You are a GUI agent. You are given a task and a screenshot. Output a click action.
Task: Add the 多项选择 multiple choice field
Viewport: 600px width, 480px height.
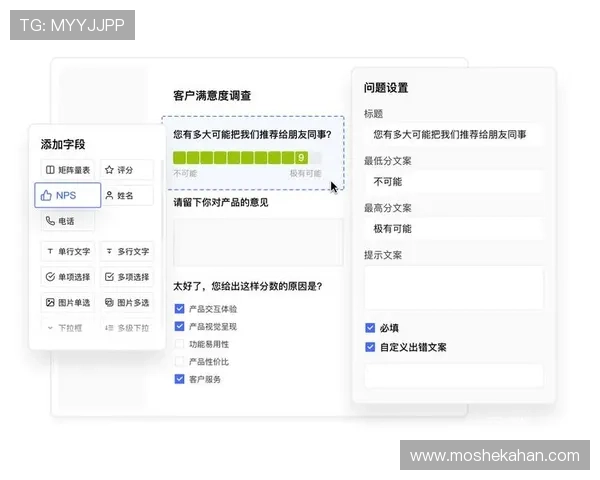click(127, 277)
